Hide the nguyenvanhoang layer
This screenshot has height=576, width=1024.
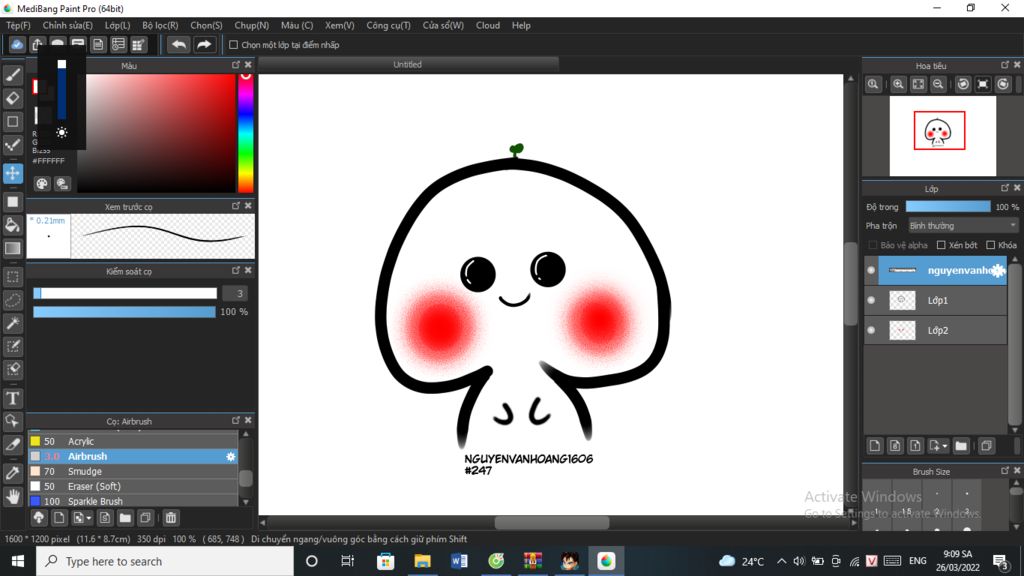(871, 270)
